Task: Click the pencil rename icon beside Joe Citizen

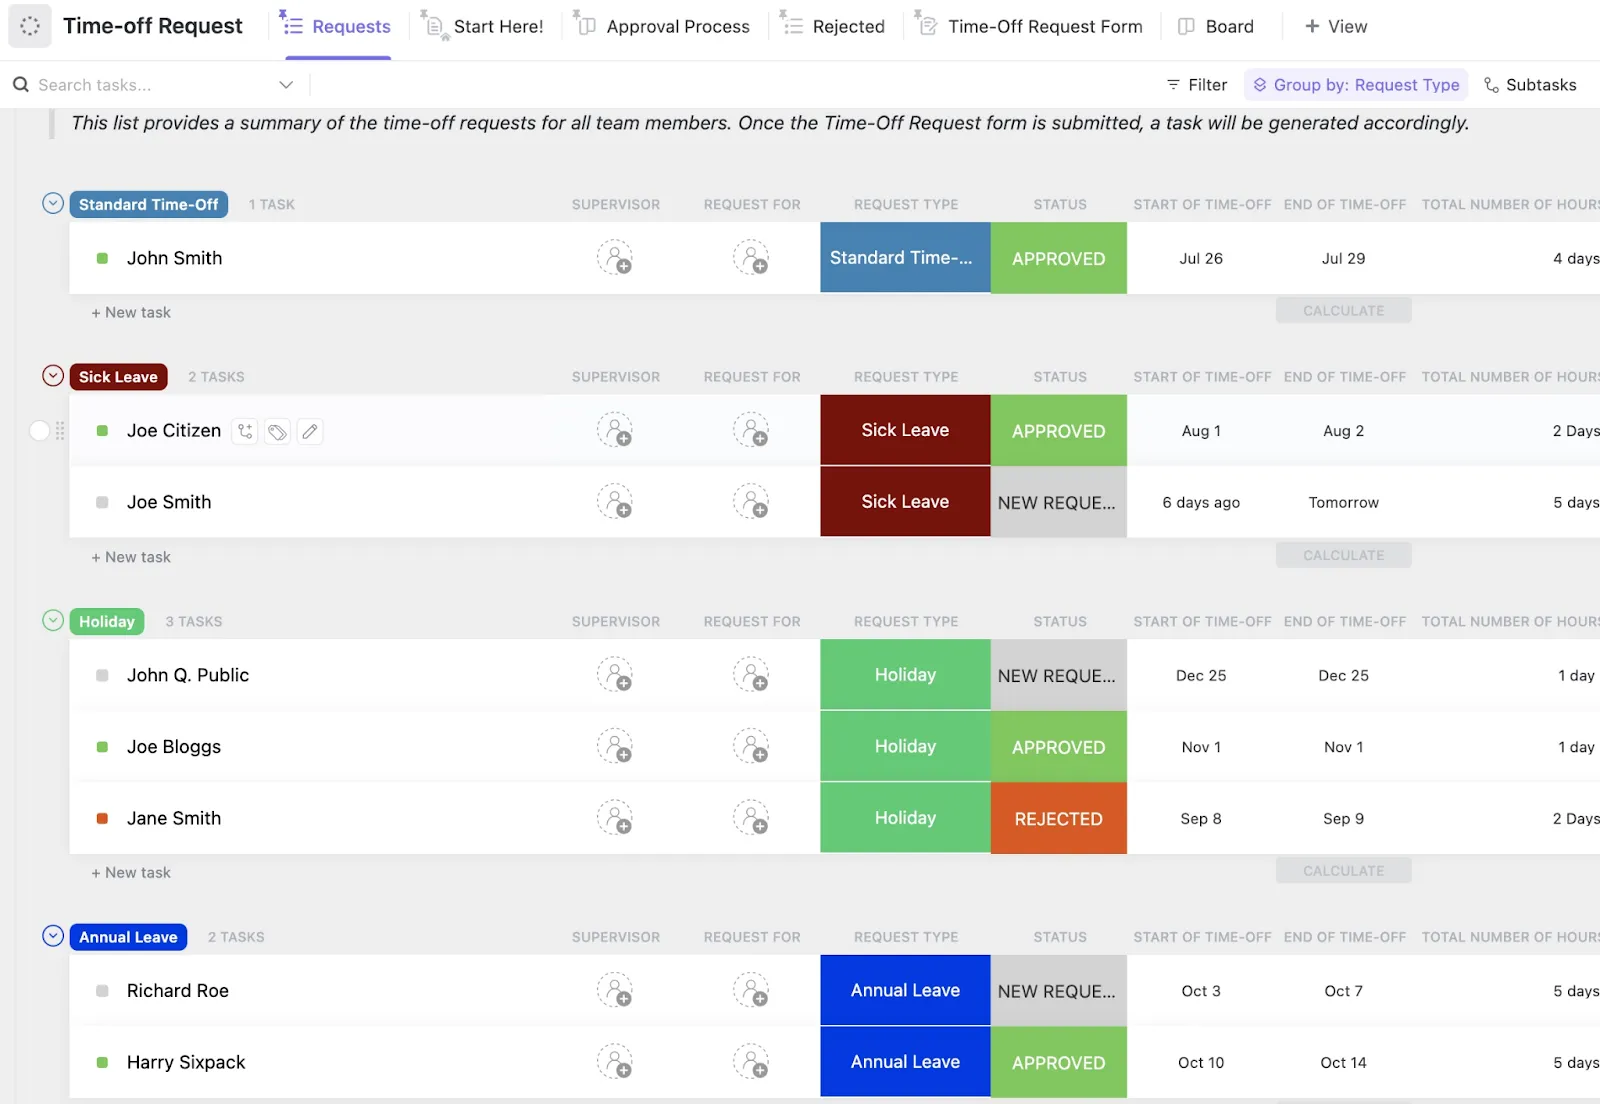Action: click(310, 431)
